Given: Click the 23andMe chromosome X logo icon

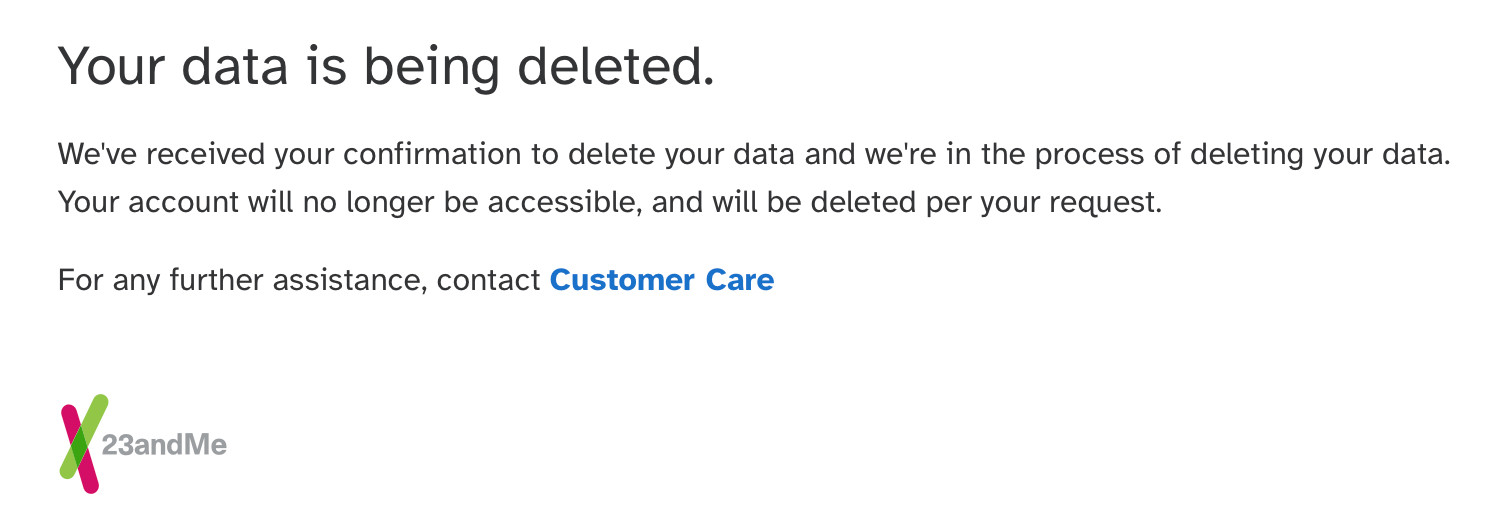Looking at the screenshot, I should coord(83,444).
